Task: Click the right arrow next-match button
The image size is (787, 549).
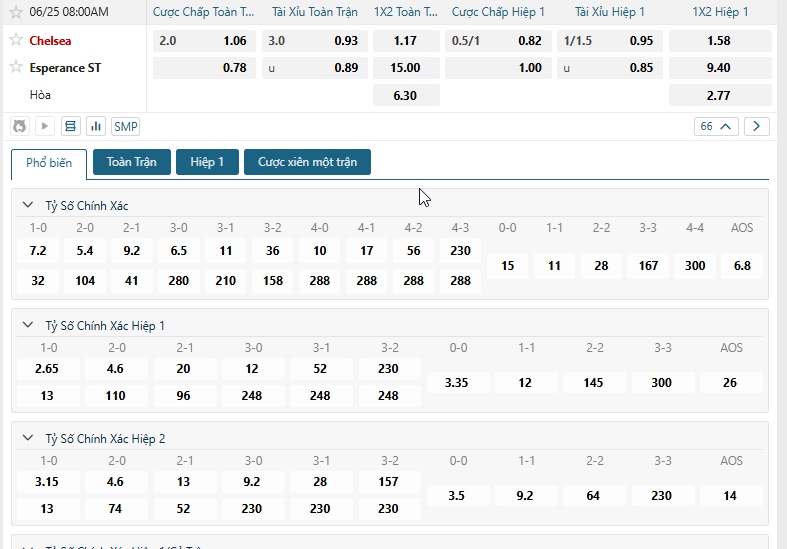Action: coord(757,126)
